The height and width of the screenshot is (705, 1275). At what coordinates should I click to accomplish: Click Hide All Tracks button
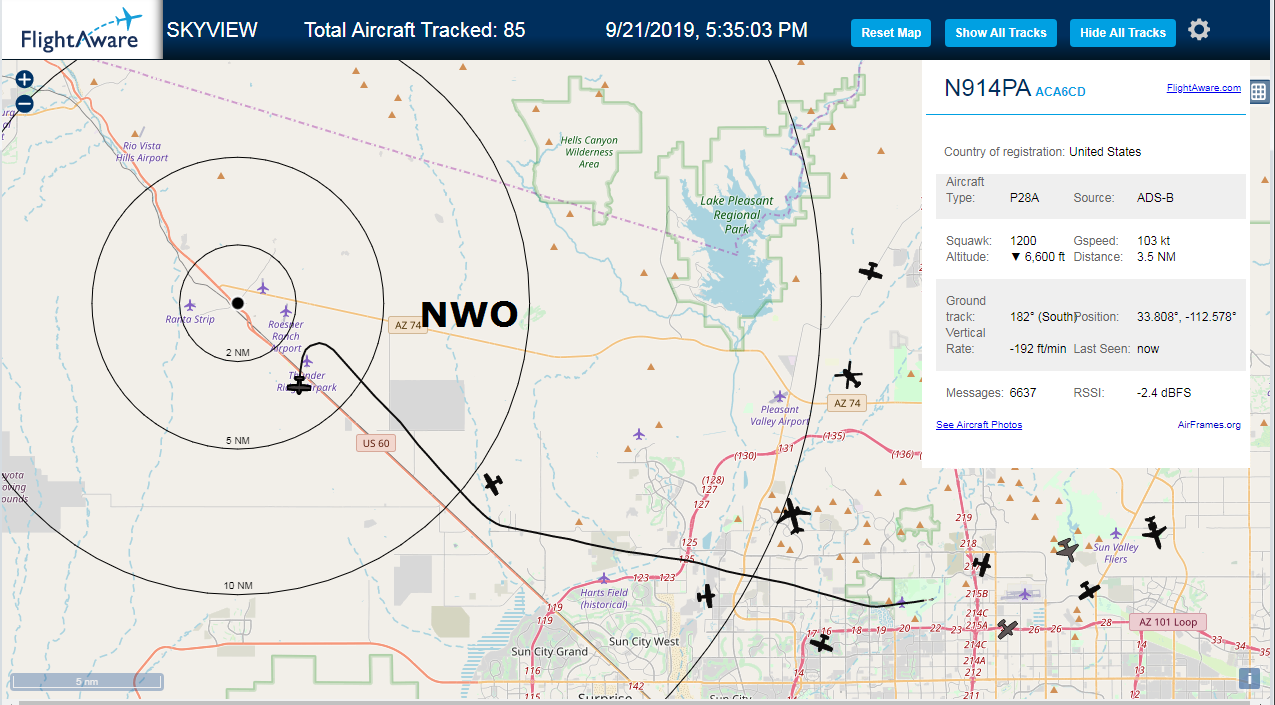coord(1123,33)
